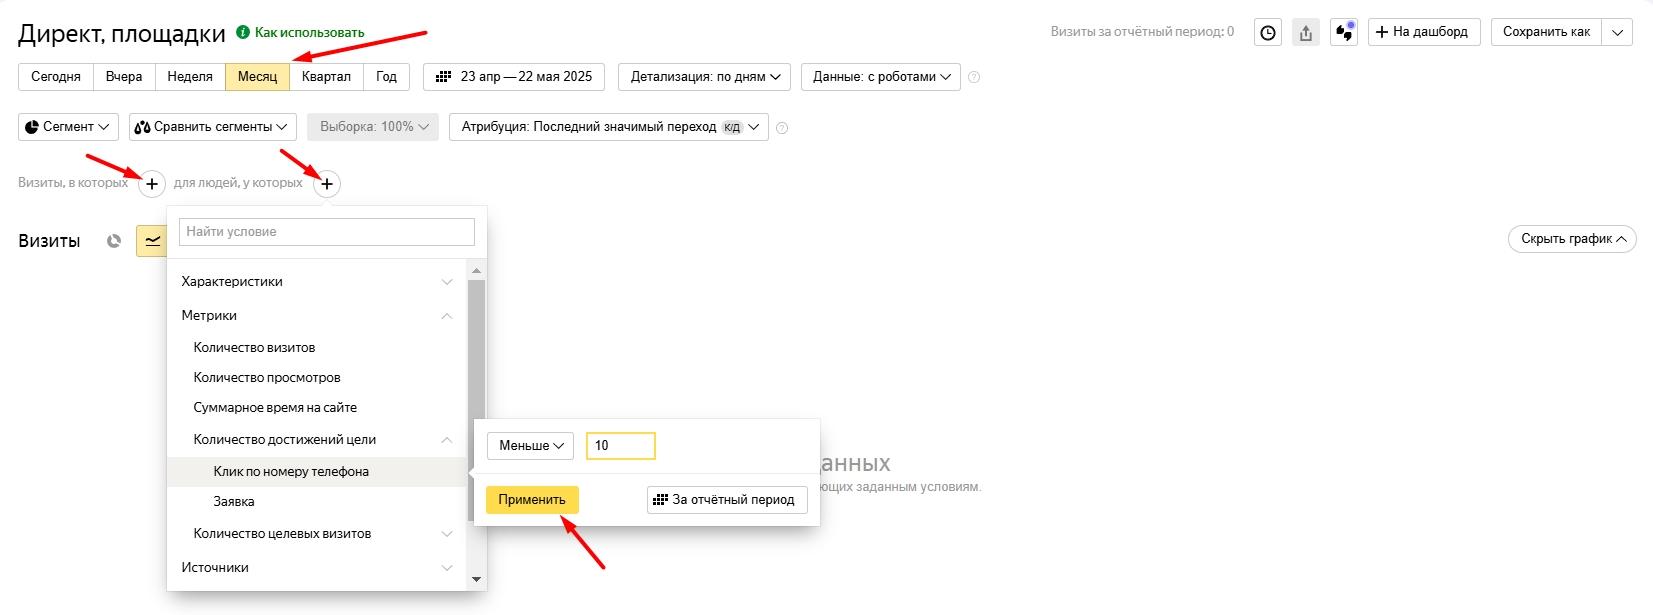Select the Неделя period tab
This screenshot has height=615, width=1653.
click(190, 77)
